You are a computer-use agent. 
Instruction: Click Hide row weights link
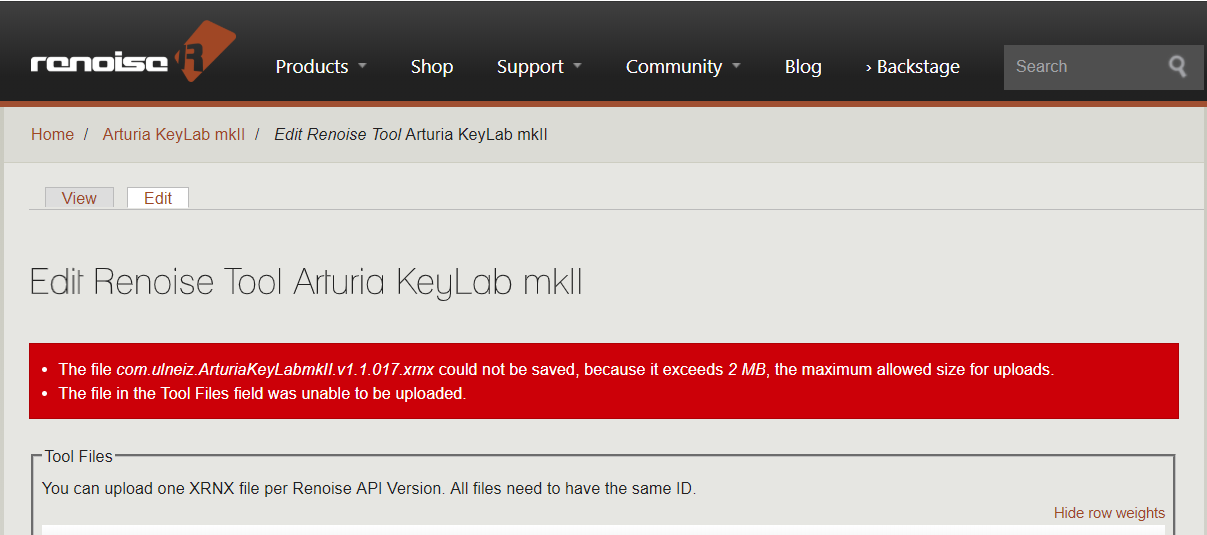[x=1109, y=513]
